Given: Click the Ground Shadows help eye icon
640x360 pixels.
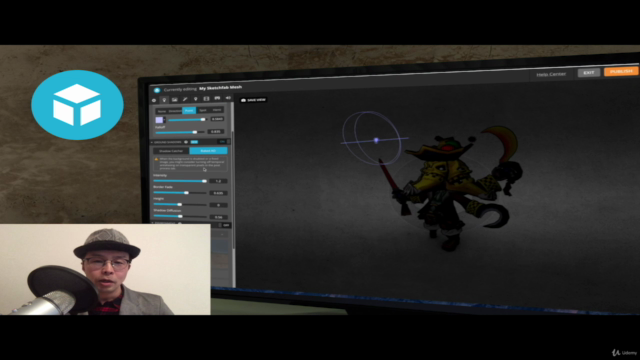Looking at the screenshot, I should coord(186,142).
